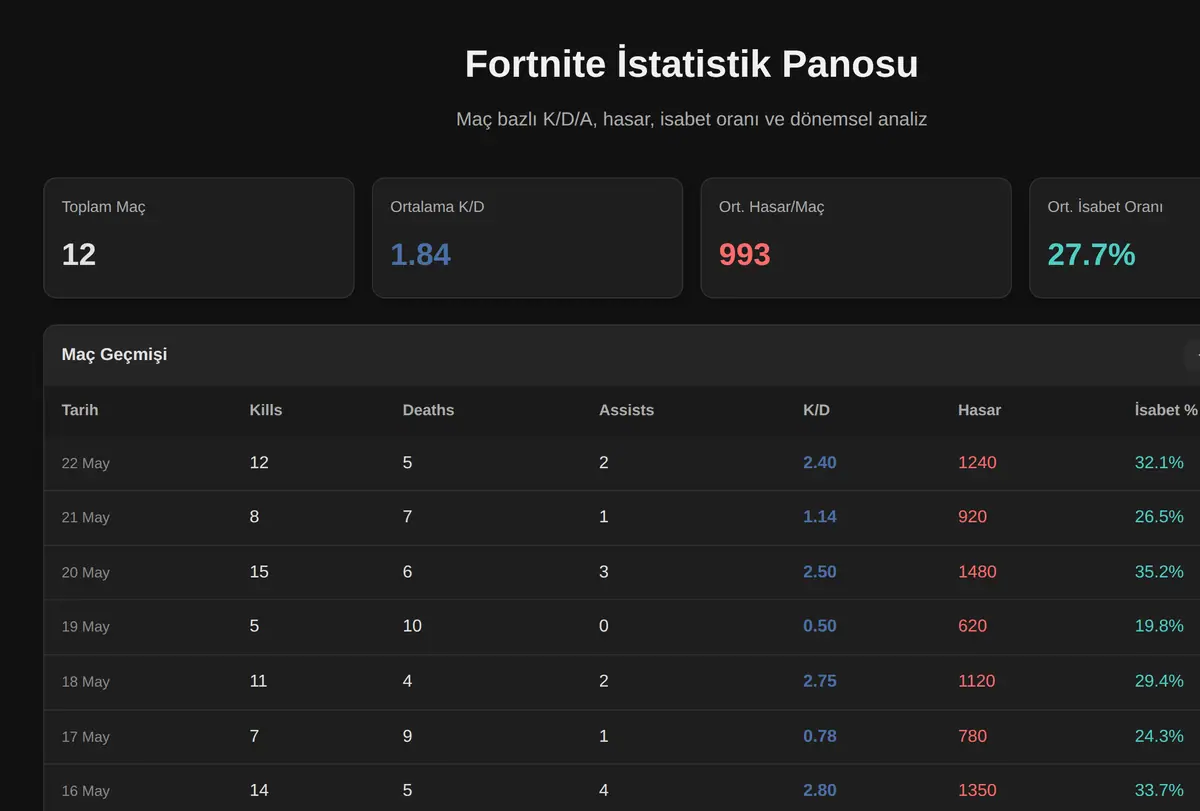Select the 18 May date cell
The width and height of the screenshot is (1200, 811).
point(86,681)
